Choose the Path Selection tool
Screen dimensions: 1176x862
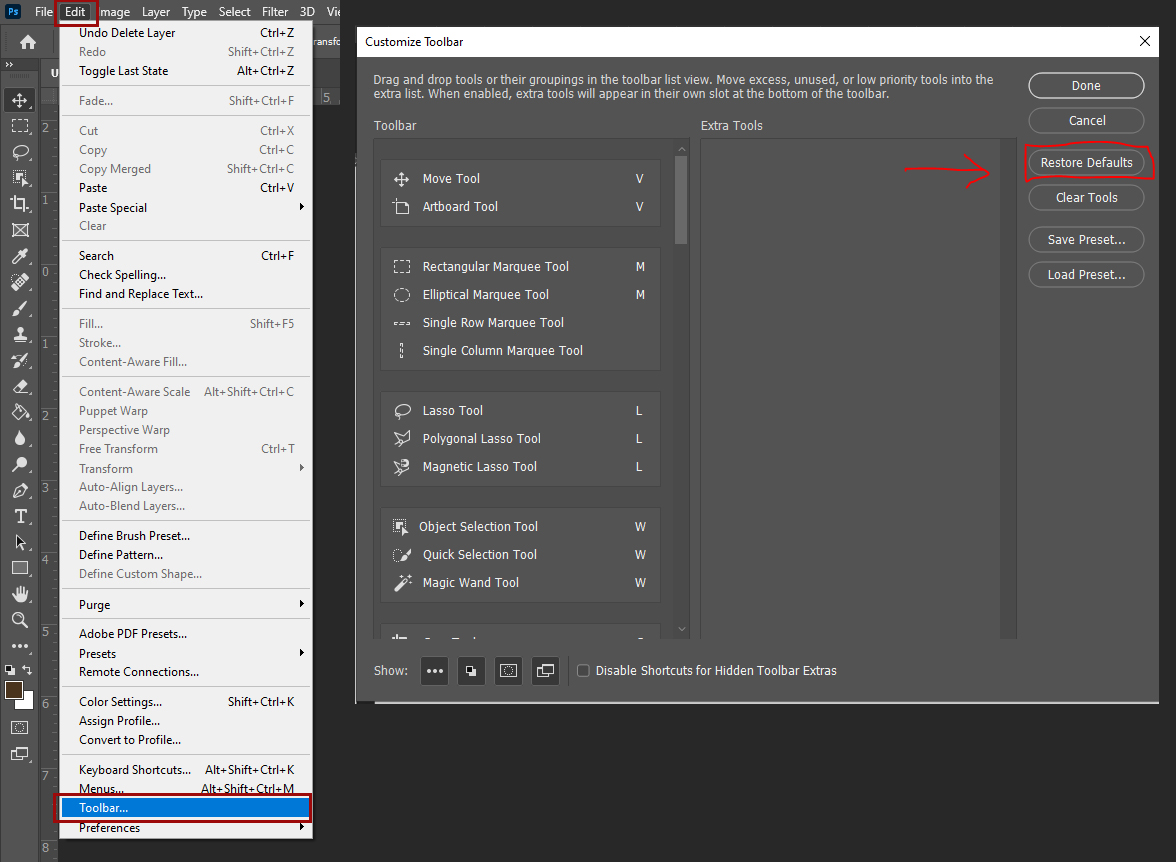[x=20, y=542]
